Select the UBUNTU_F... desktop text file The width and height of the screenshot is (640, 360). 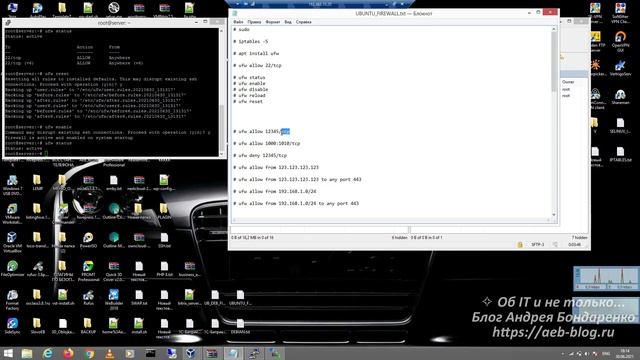pyautogui.click(x=240, y=298)
